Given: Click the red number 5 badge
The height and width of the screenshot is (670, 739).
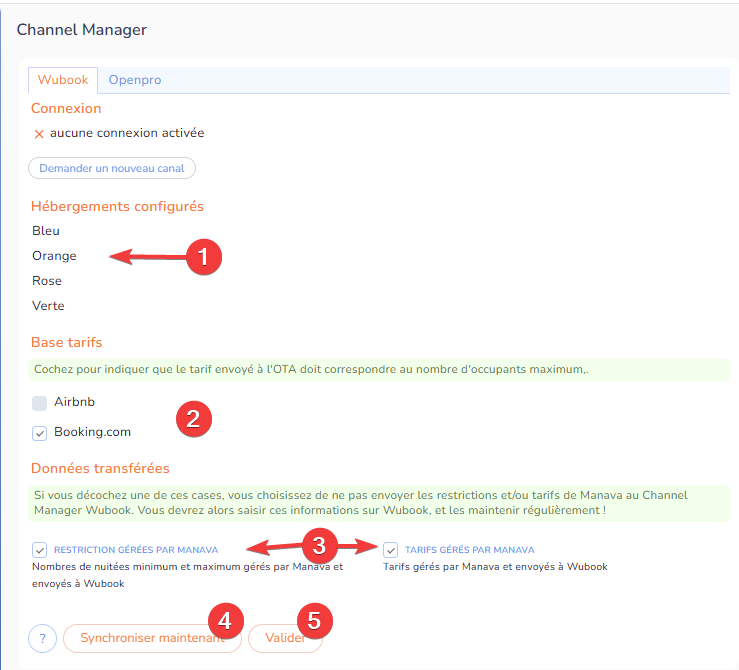Looking at the screenshot, I should click(x=314, y=620).
